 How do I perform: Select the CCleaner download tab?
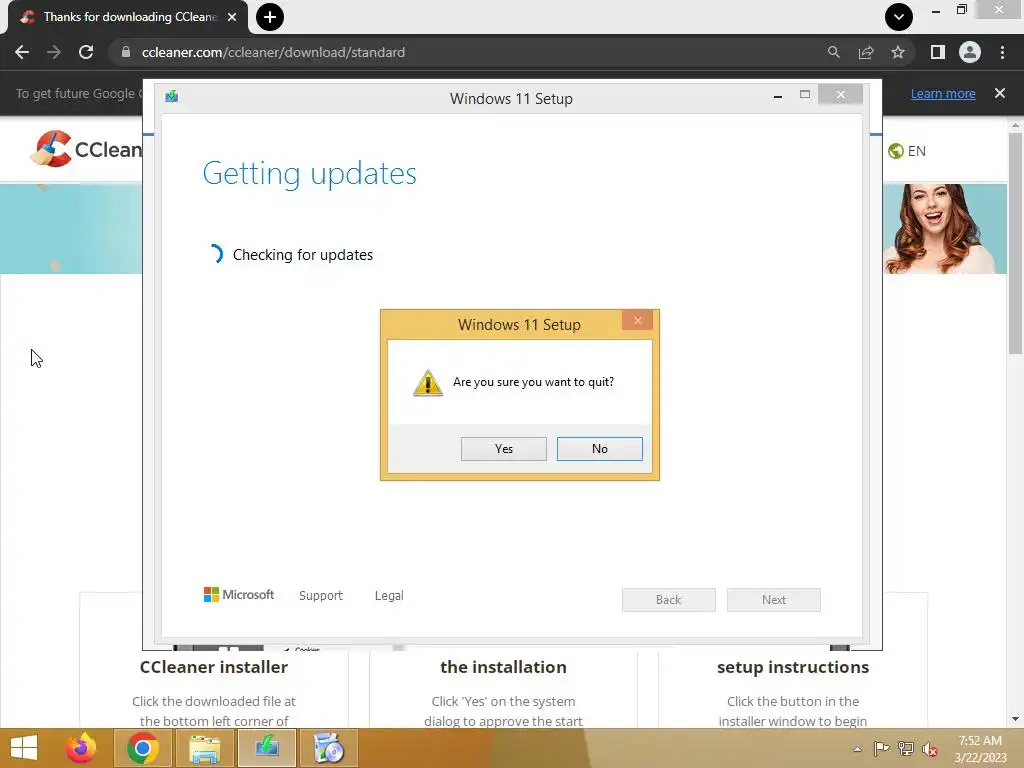click(x=129, y=17)
